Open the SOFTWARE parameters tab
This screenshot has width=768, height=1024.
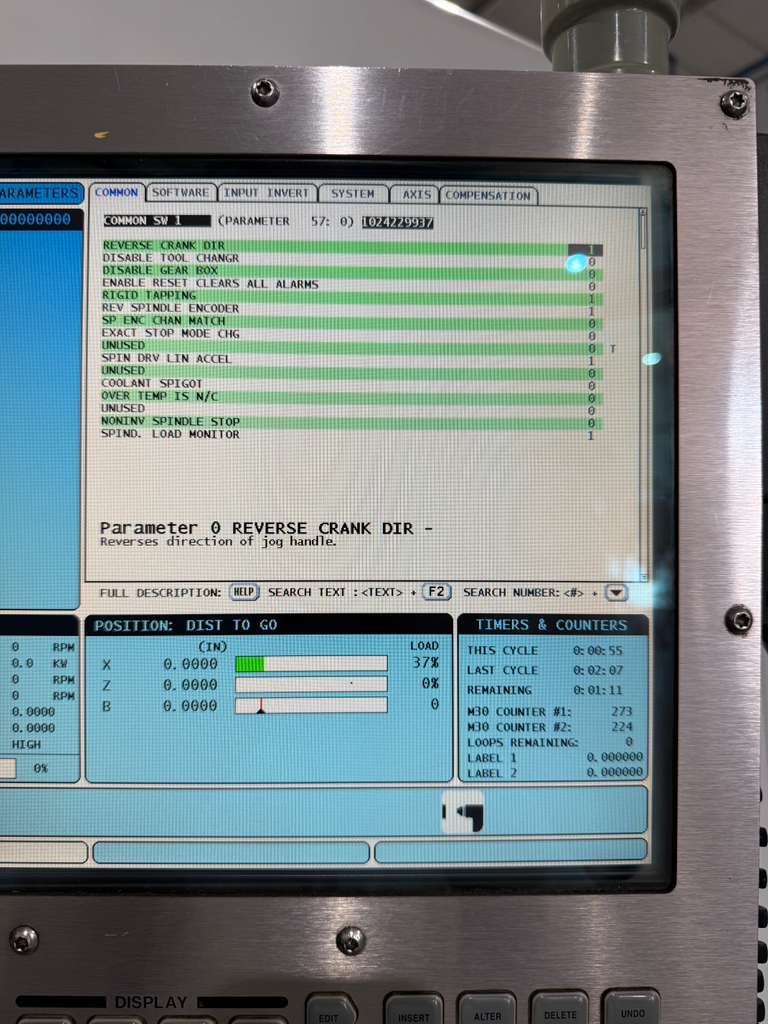coord(180,193)
